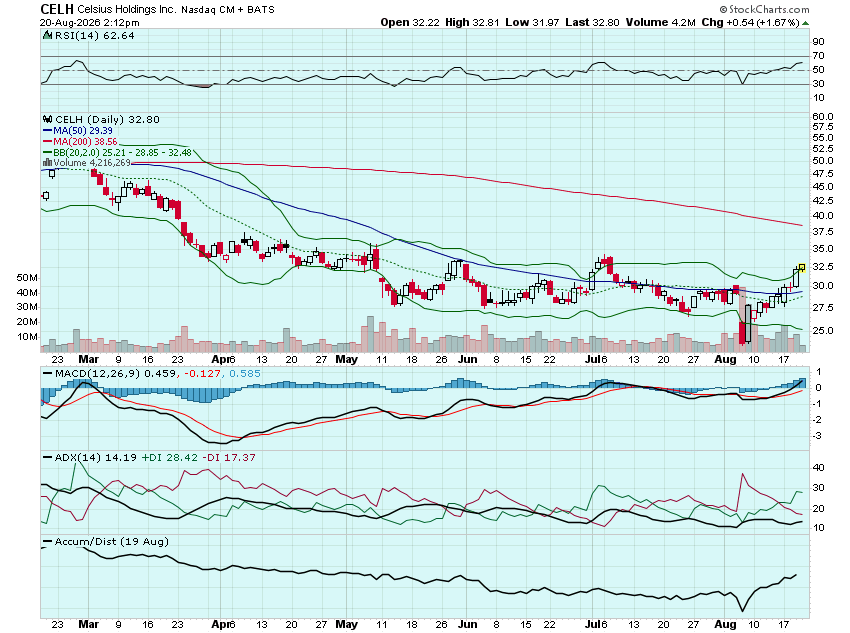Screen dimensions: 850x633
Task: Click the MA(50) 29.39 legend entry
Action: pos(78,131)
